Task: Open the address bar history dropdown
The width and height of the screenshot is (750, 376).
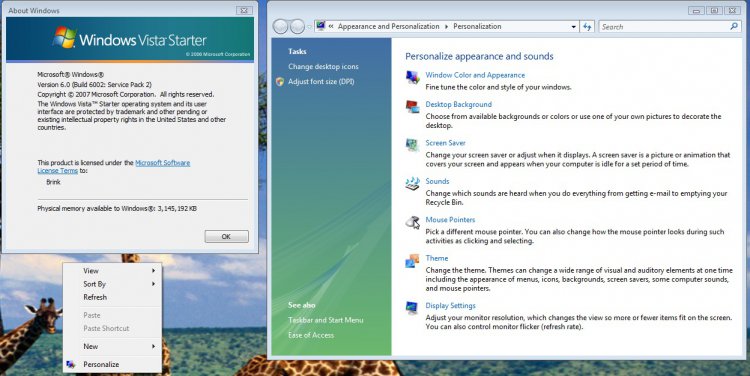Action: pos(574,27)
